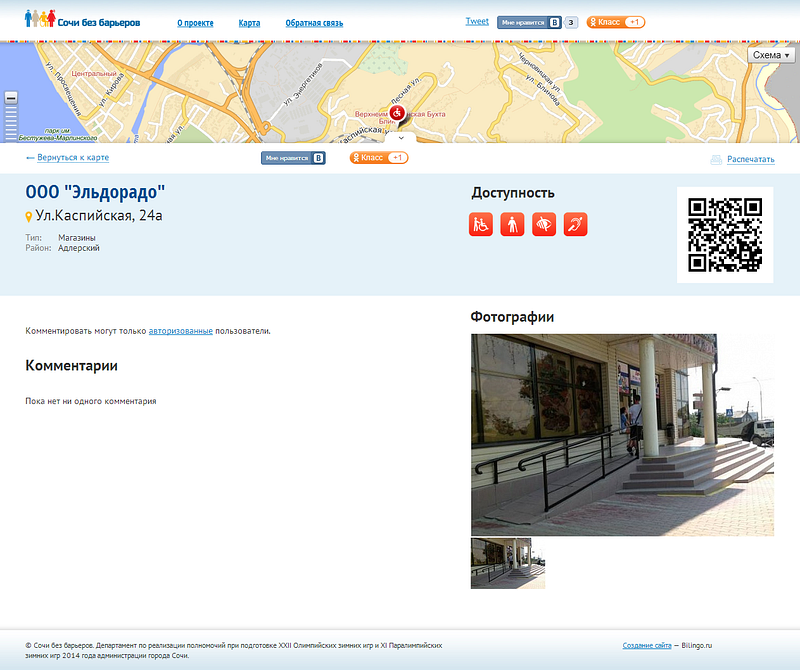Click the hearing impaired accessibility icon
This screenshot has width=800, height=670.
(x=576, y=225)
